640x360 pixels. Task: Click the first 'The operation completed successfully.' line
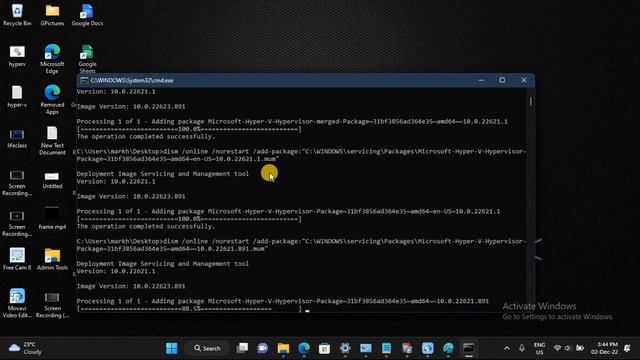(146, 136)
